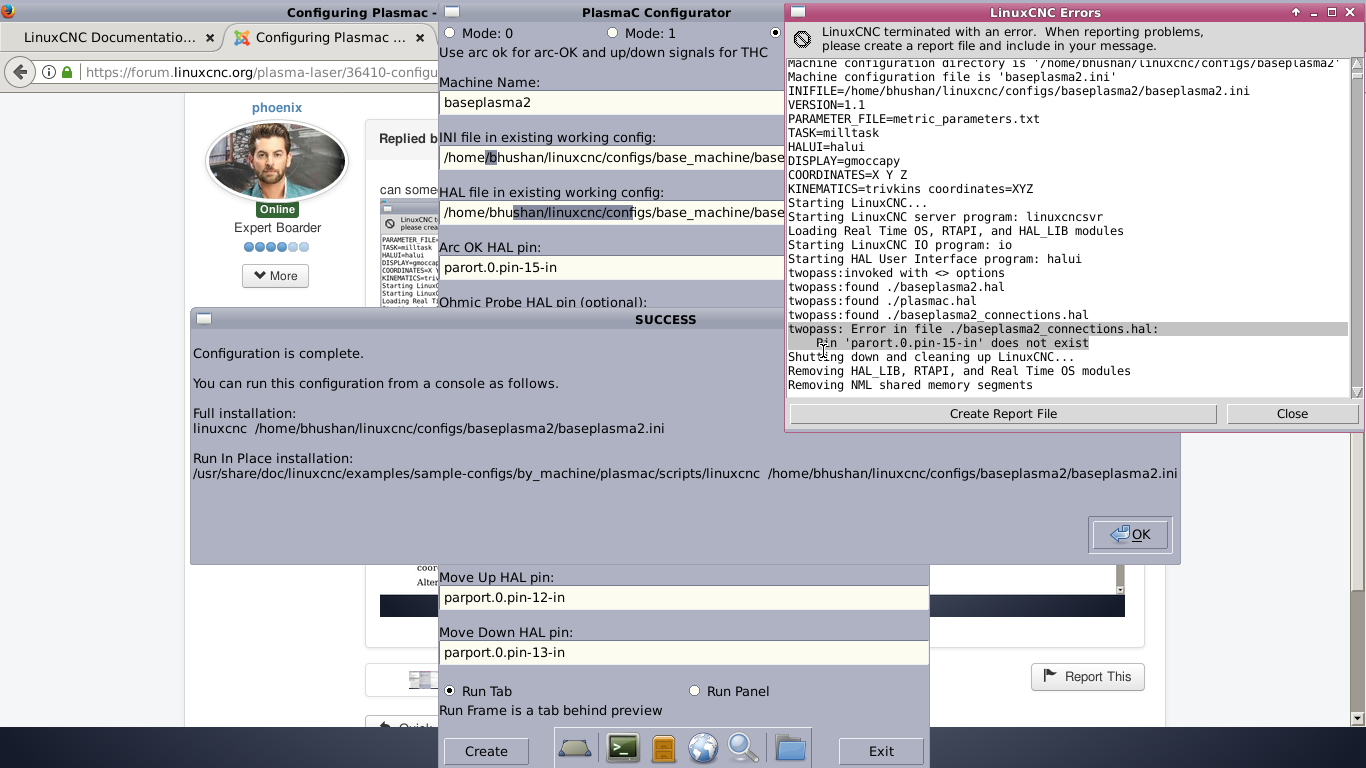
Task: Select the Run Panel radio button
Action: [x=695, y=691]
